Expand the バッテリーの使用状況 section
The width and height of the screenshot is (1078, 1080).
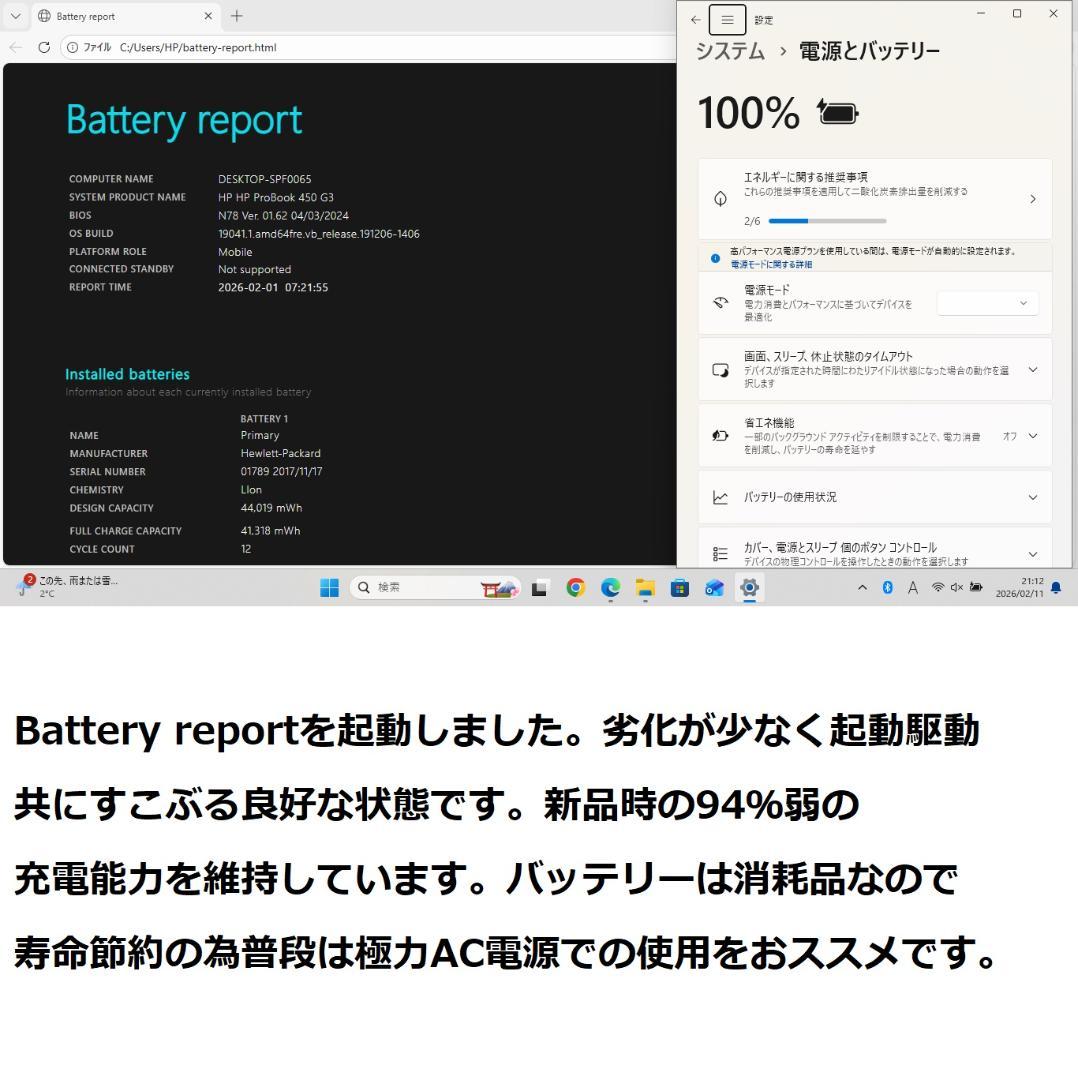pos(1032,497)
